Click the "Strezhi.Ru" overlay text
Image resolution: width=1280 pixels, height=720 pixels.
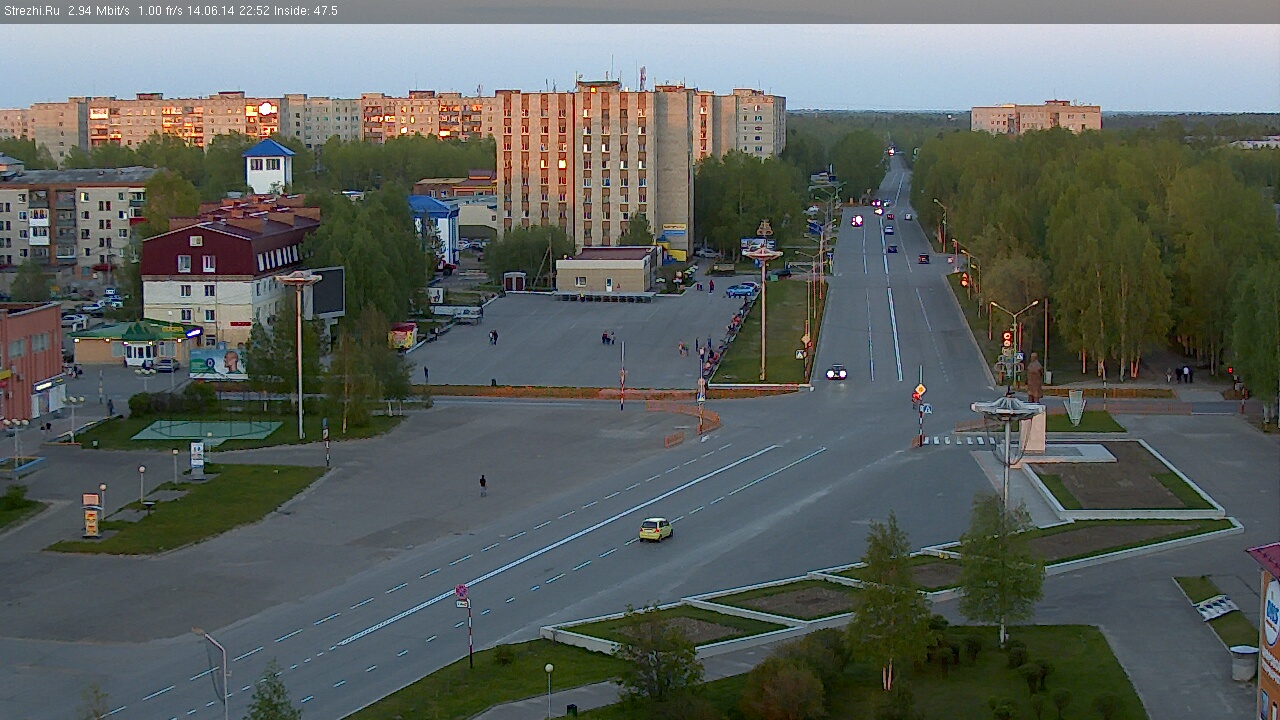point(31,11)
